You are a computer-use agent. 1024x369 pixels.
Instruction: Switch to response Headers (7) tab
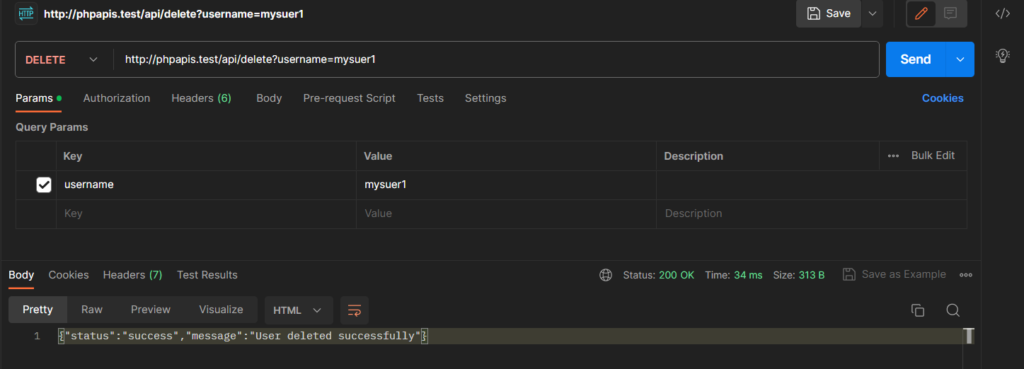pyautogui.click(x=133, y=275)
